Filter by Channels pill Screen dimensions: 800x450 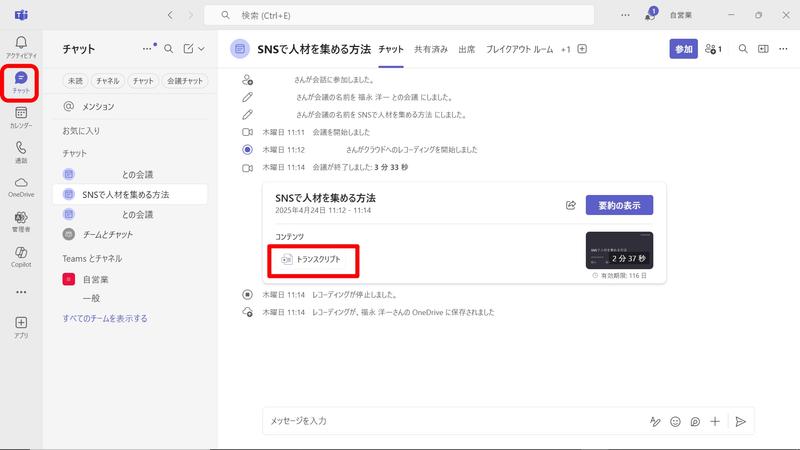(x=107, y=81)
